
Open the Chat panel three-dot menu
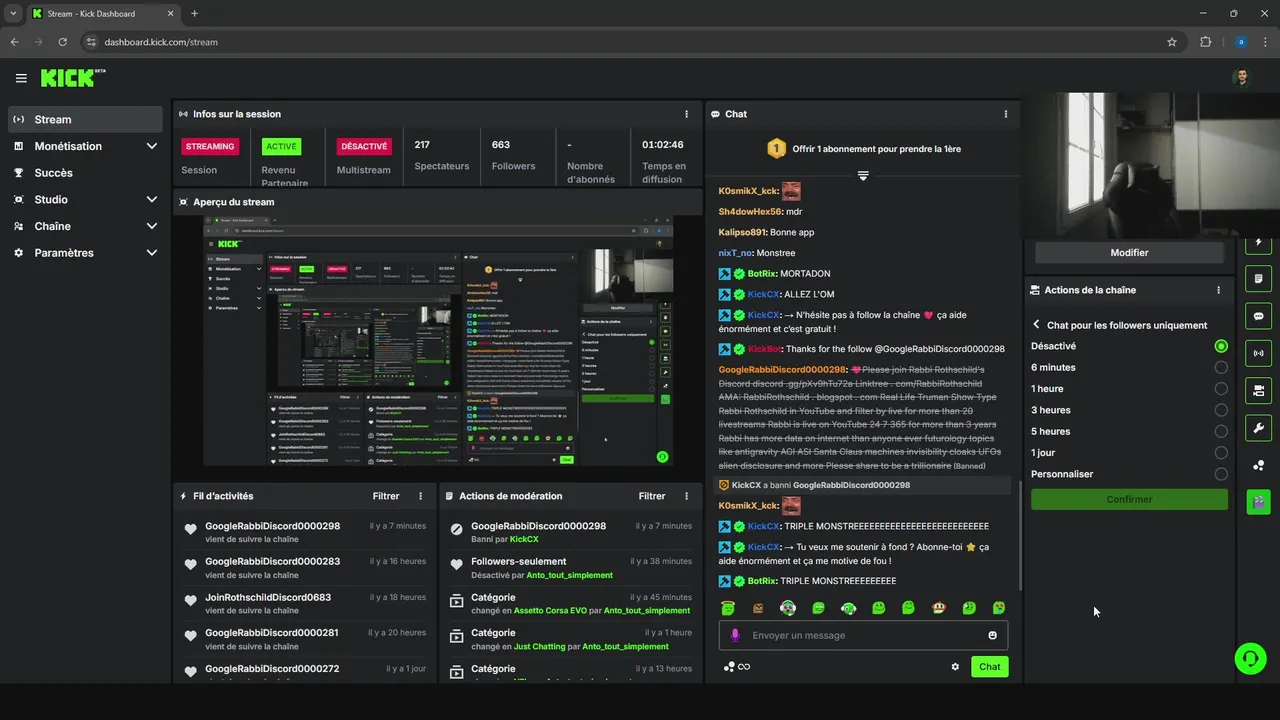(1006, 114)
